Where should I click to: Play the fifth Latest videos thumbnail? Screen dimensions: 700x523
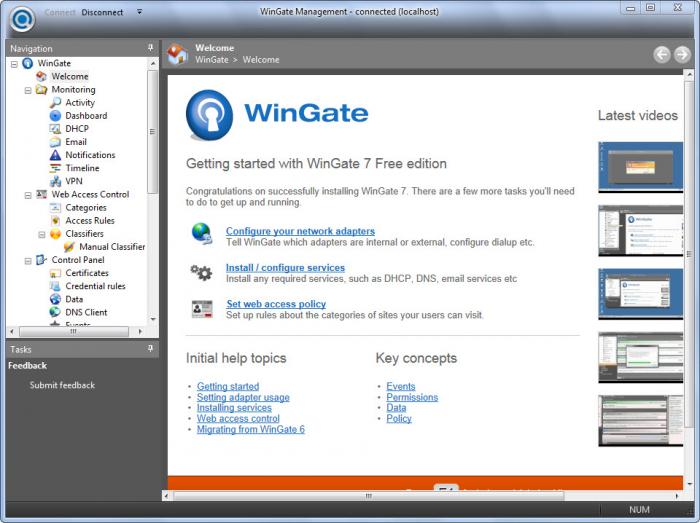[641, 421]
